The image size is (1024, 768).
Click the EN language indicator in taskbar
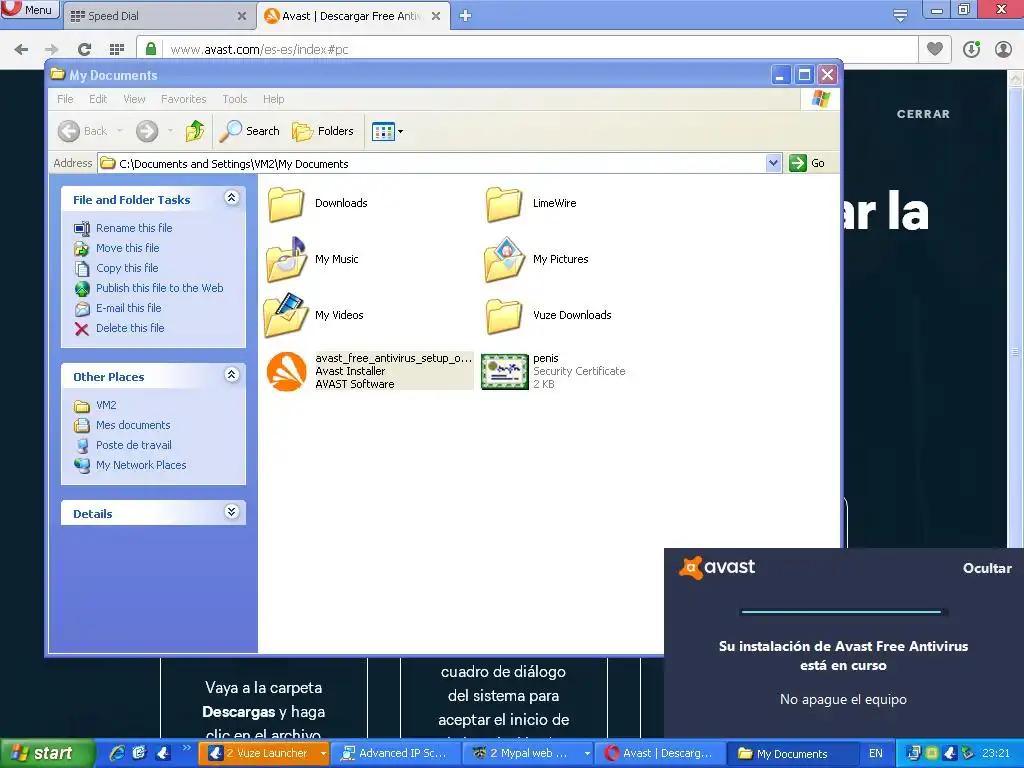[875, 754]
